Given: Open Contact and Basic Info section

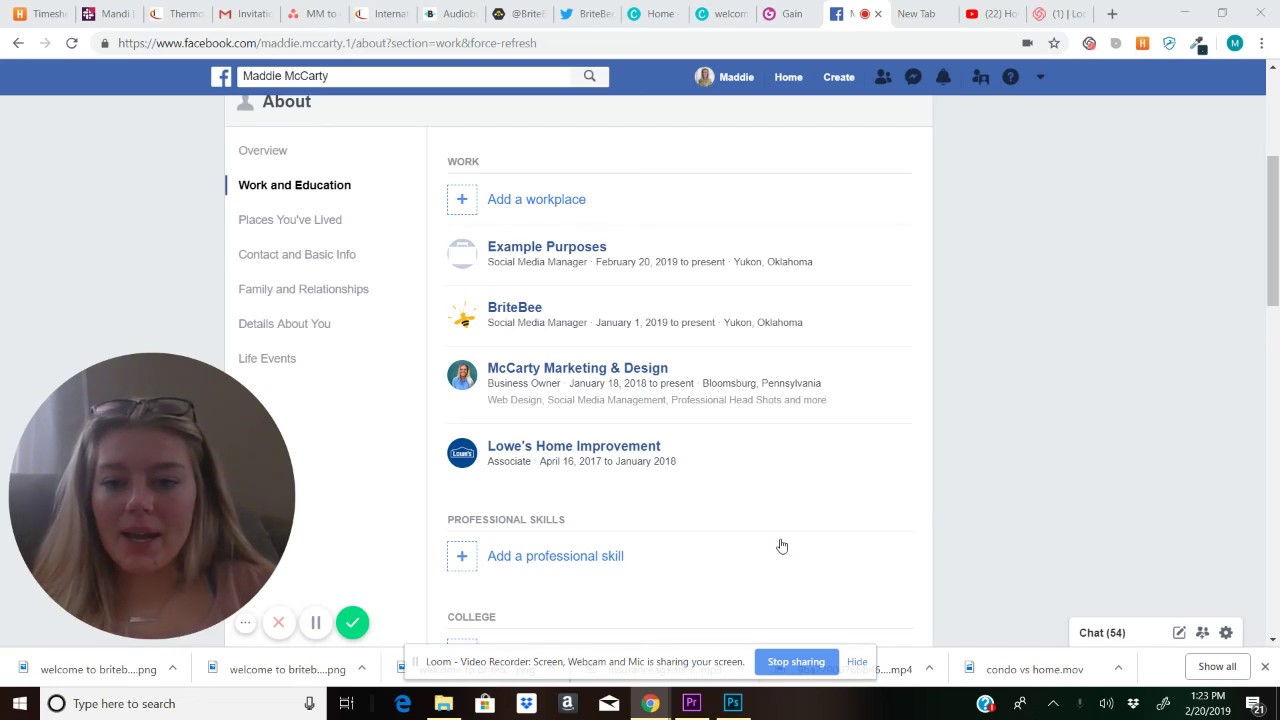Looking at the screenshot, I should pos(297,254).
